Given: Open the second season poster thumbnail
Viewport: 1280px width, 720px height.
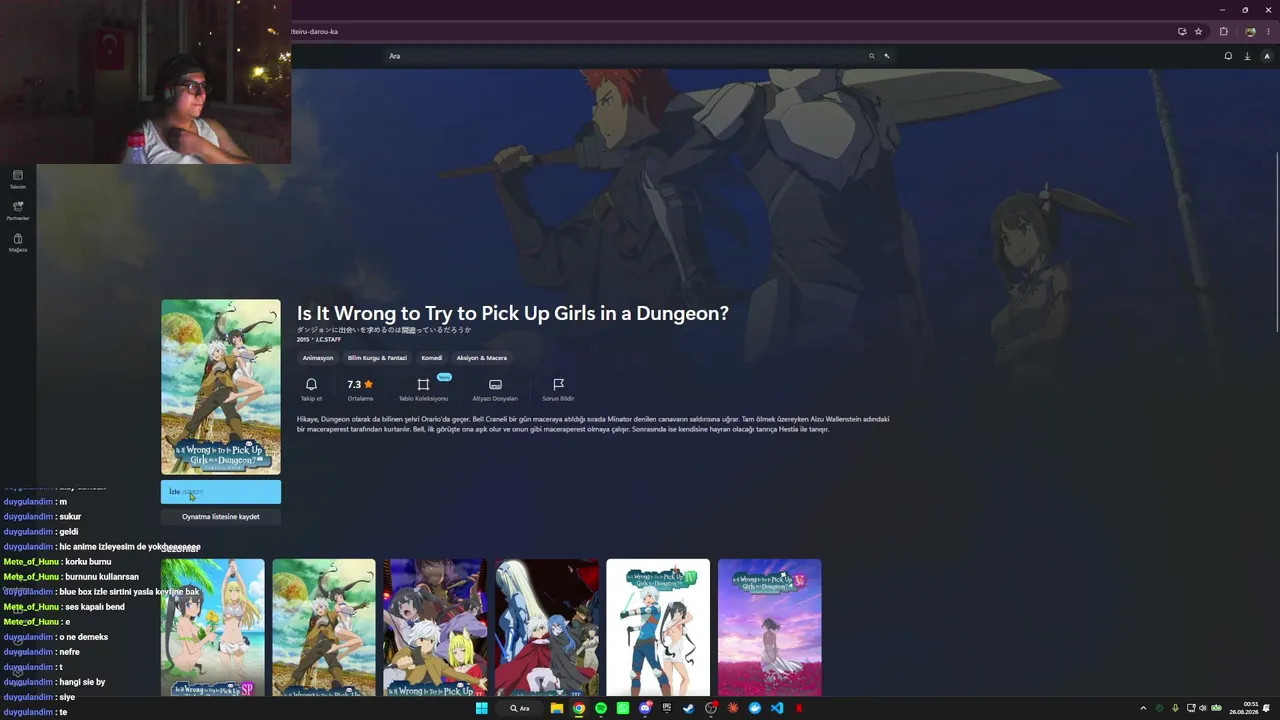Looking at the screenshot, I should point(324,627).
